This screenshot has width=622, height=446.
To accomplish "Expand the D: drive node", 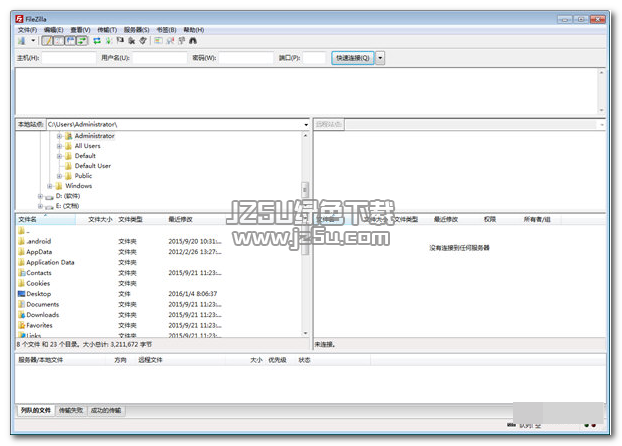I will click(40, 196).
